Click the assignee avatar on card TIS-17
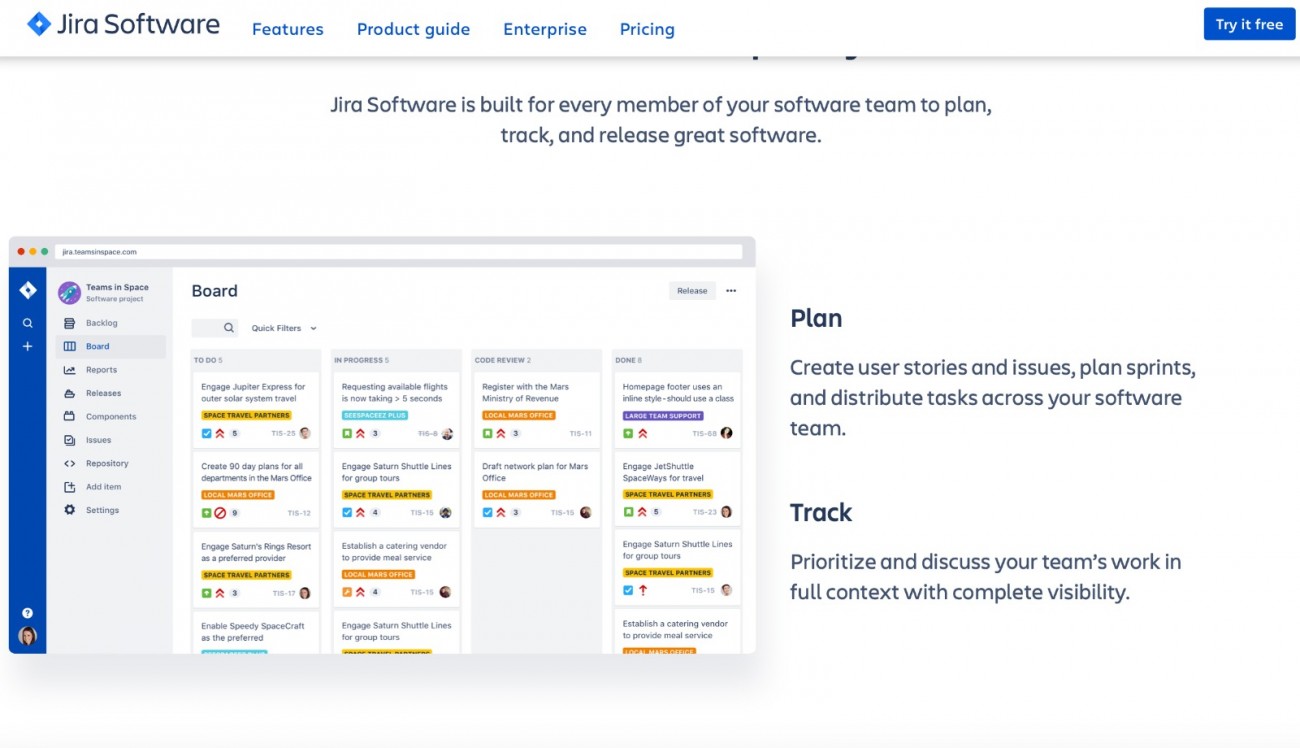 click(x=305, y=593)
